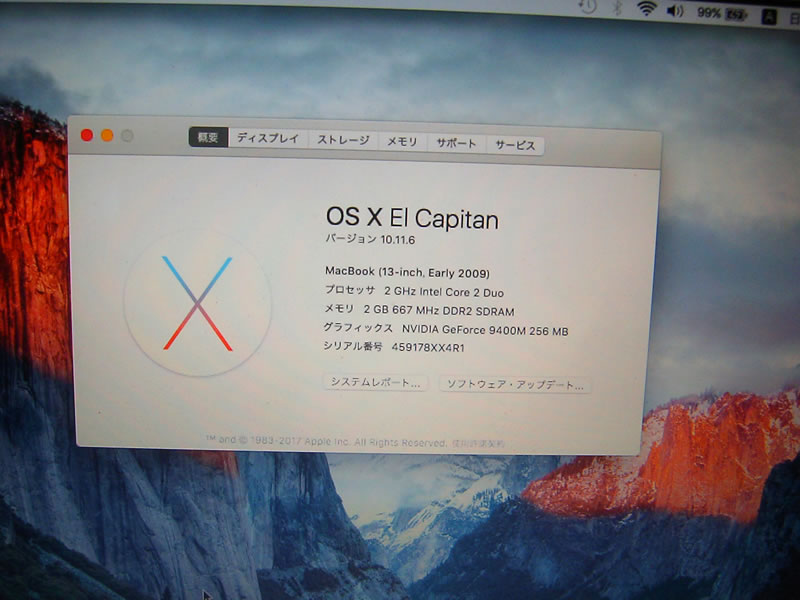
Task: Open the input source 'A' menu icon
Action: tap(769, 17)
